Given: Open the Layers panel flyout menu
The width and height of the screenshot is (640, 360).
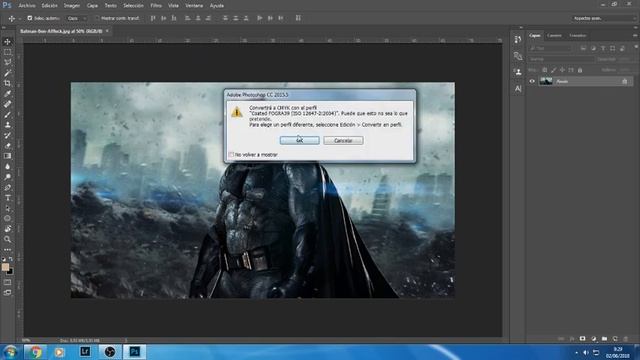Looking at the screenshot, I should point(635,36).
